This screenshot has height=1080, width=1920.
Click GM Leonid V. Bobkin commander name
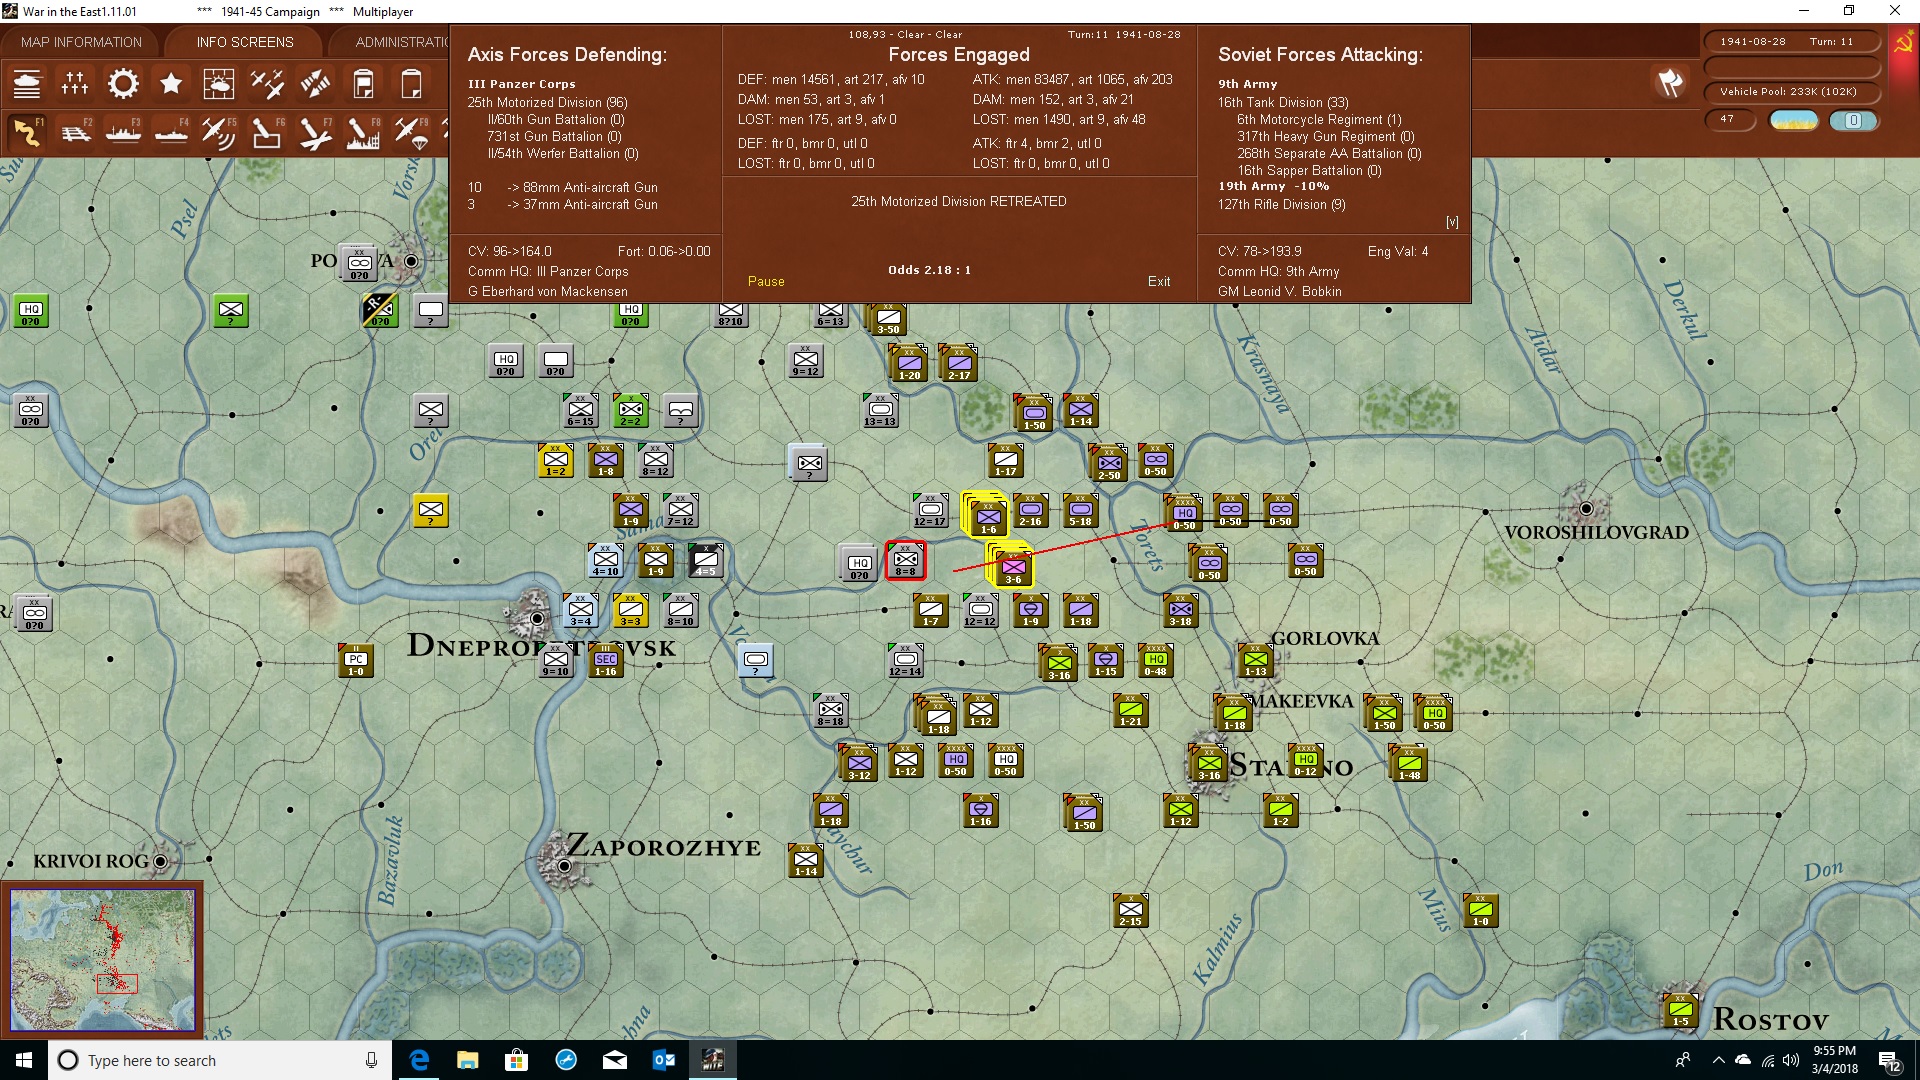click(x=1279, y=291)
